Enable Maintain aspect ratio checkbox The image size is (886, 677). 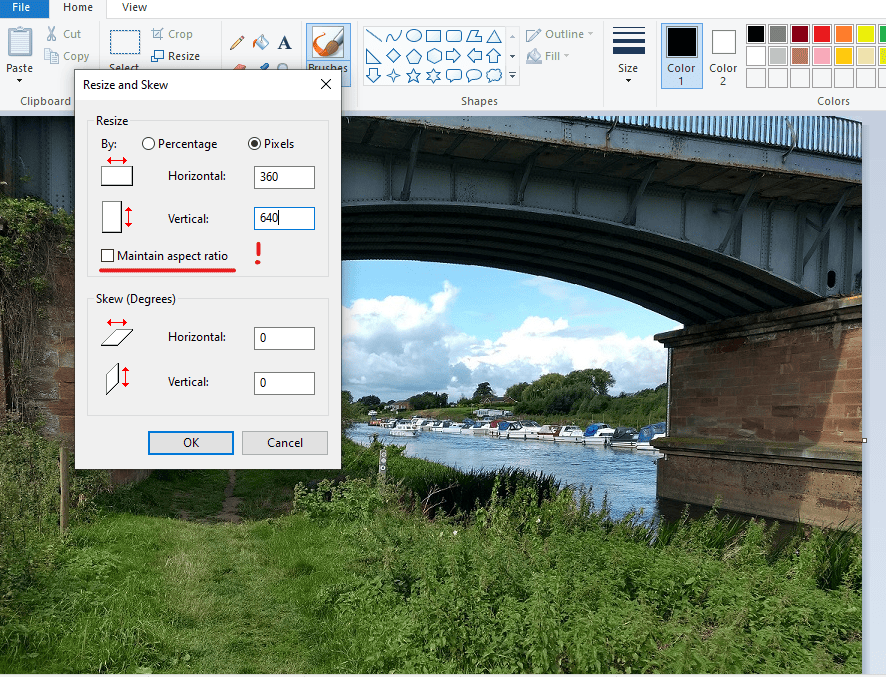[x=107, y=255]
